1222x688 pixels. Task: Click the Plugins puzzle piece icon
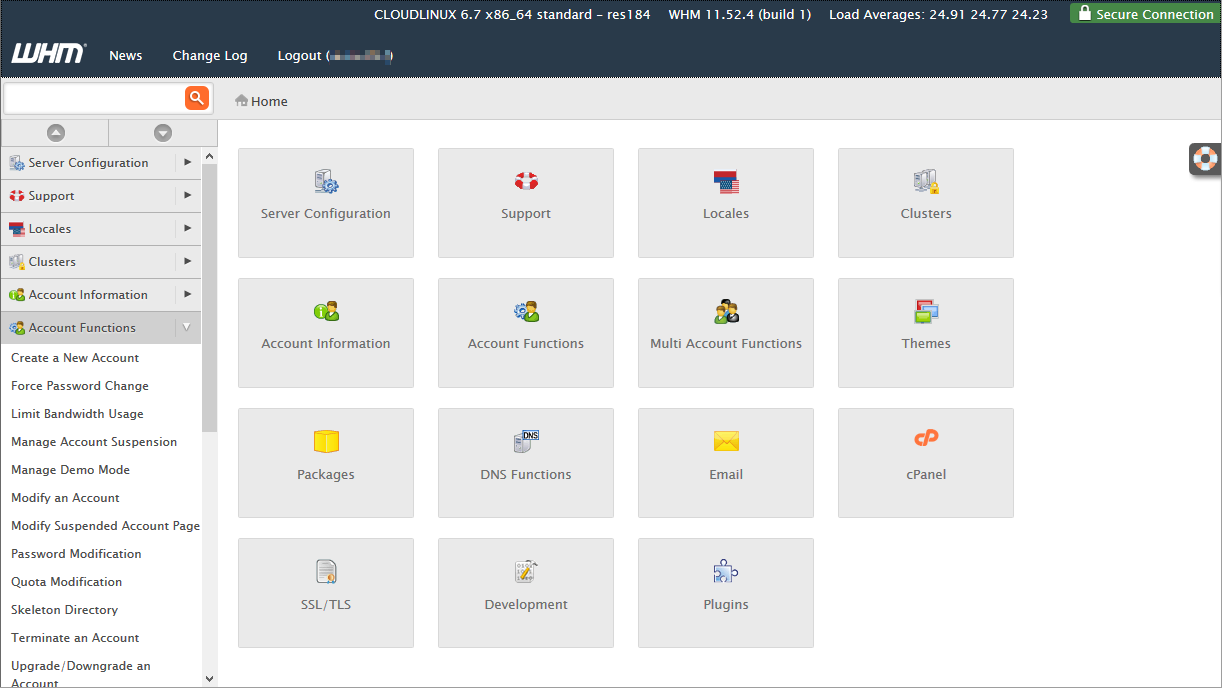coord(726,572)
